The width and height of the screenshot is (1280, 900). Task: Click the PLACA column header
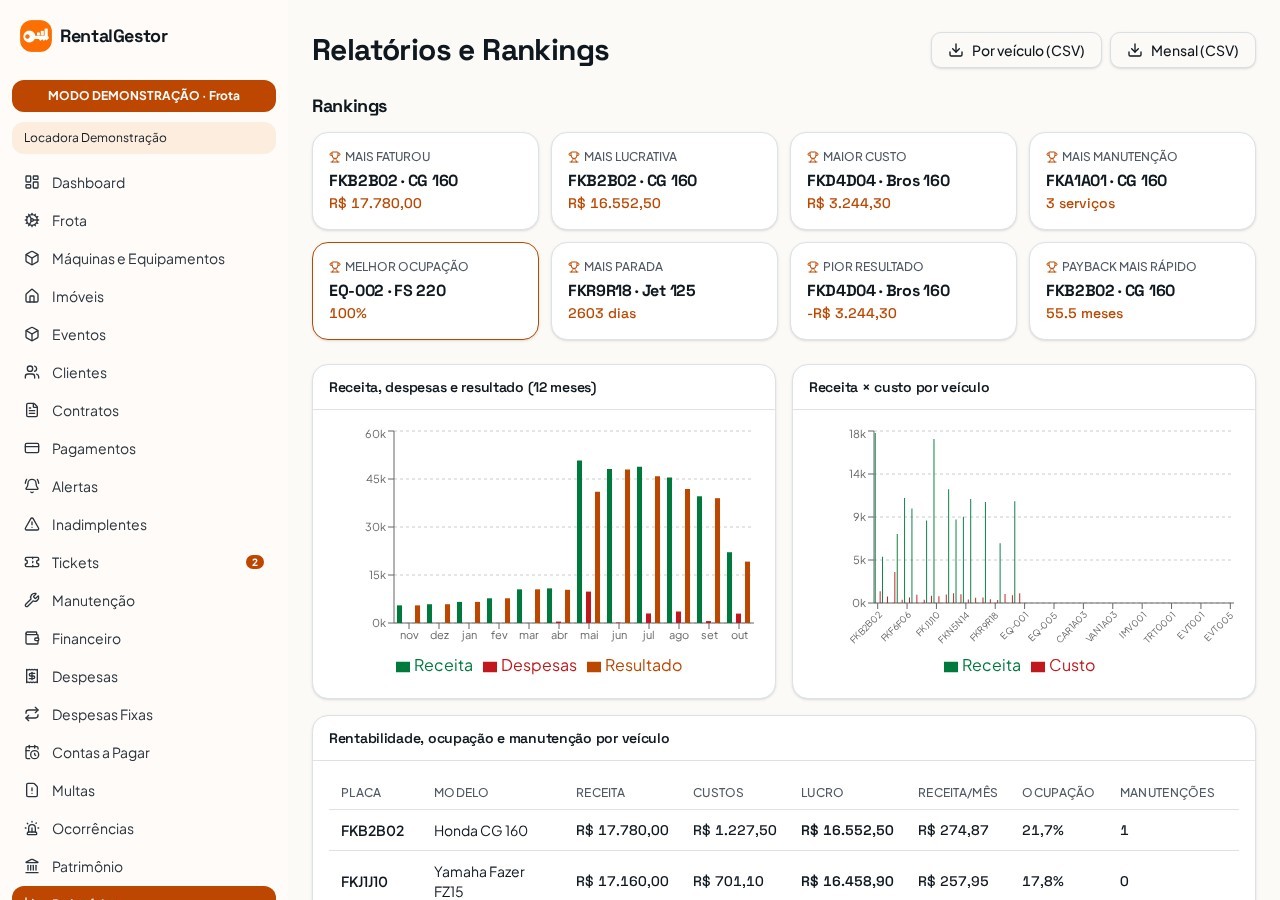[361, 792]
